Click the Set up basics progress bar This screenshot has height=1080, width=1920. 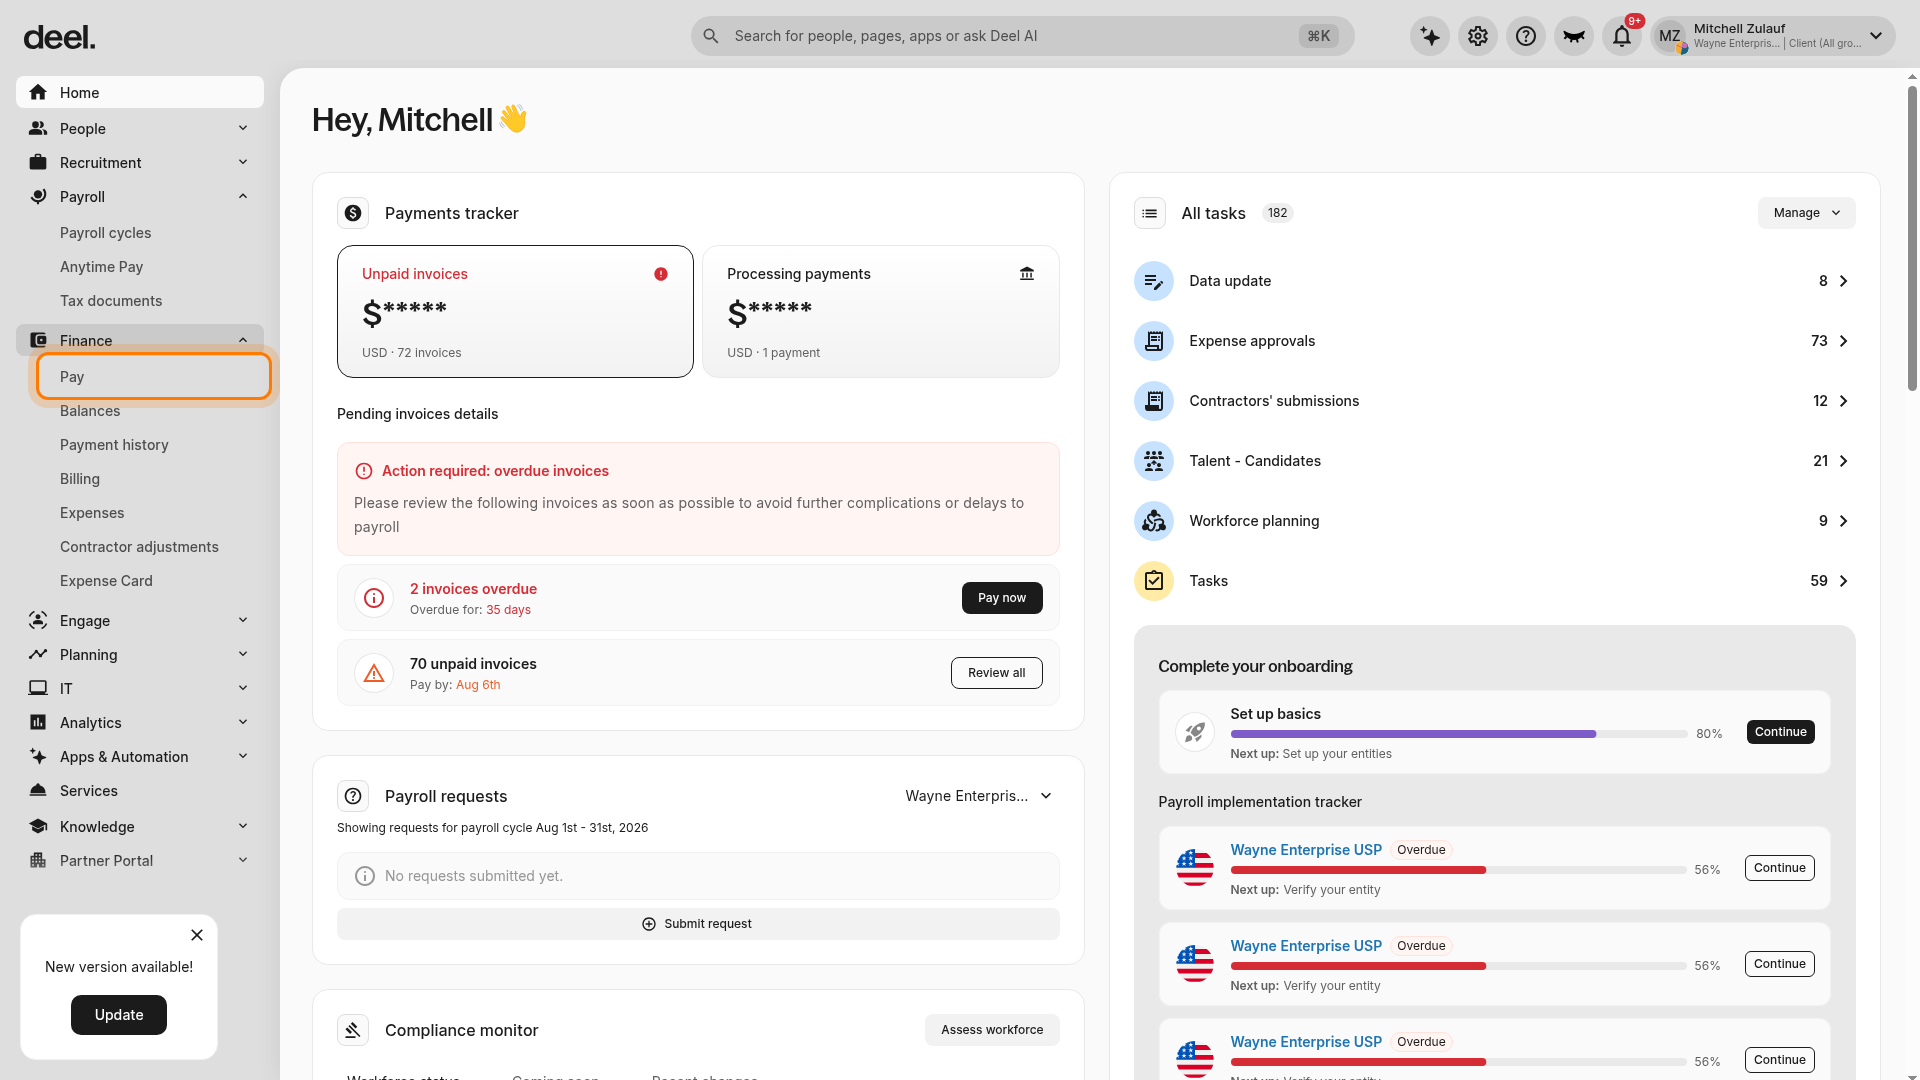[x=1459, y=734]
